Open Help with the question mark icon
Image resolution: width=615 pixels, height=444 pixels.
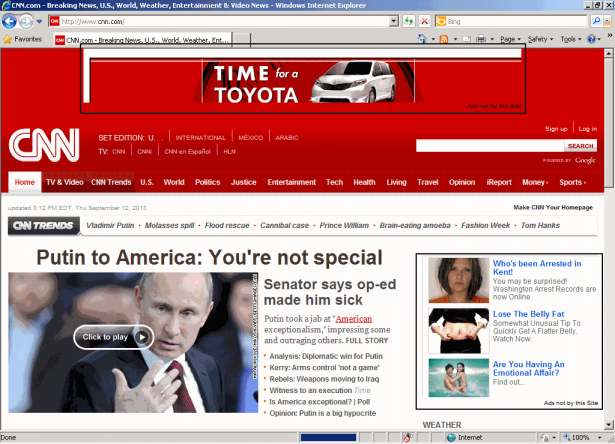point(591,39)
